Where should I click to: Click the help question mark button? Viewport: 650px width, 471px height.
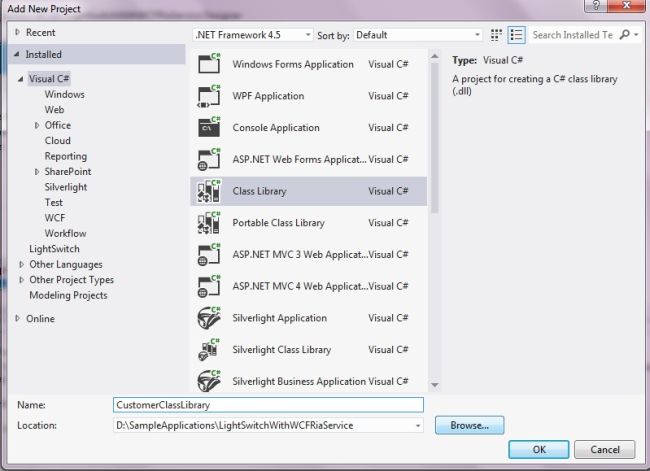point(596,6)
